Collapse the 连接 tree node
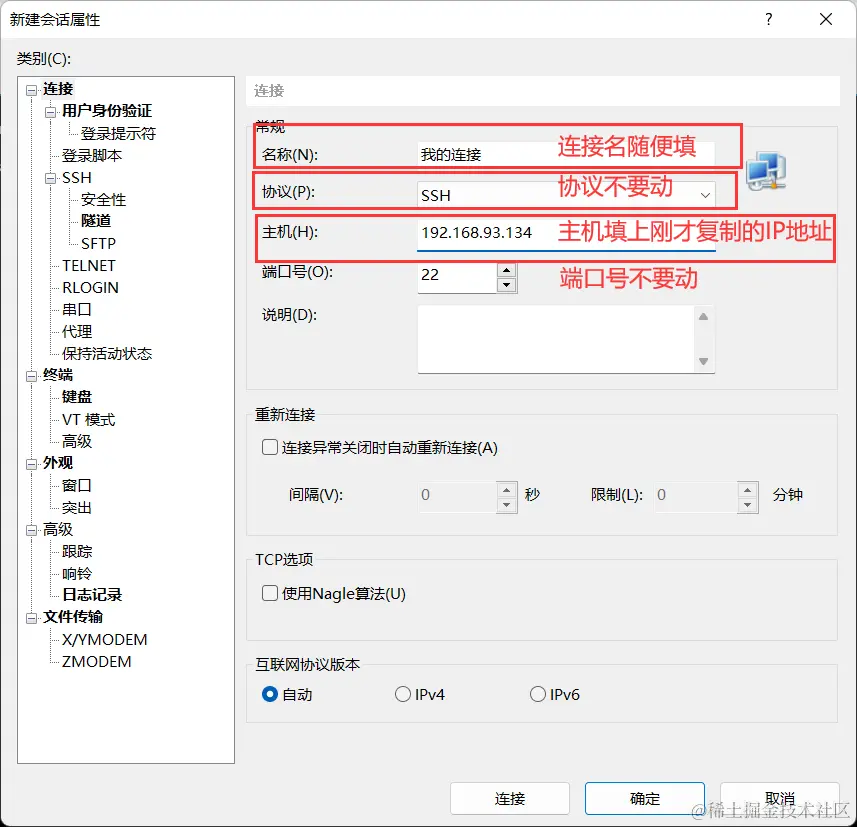 click(32, 90)
